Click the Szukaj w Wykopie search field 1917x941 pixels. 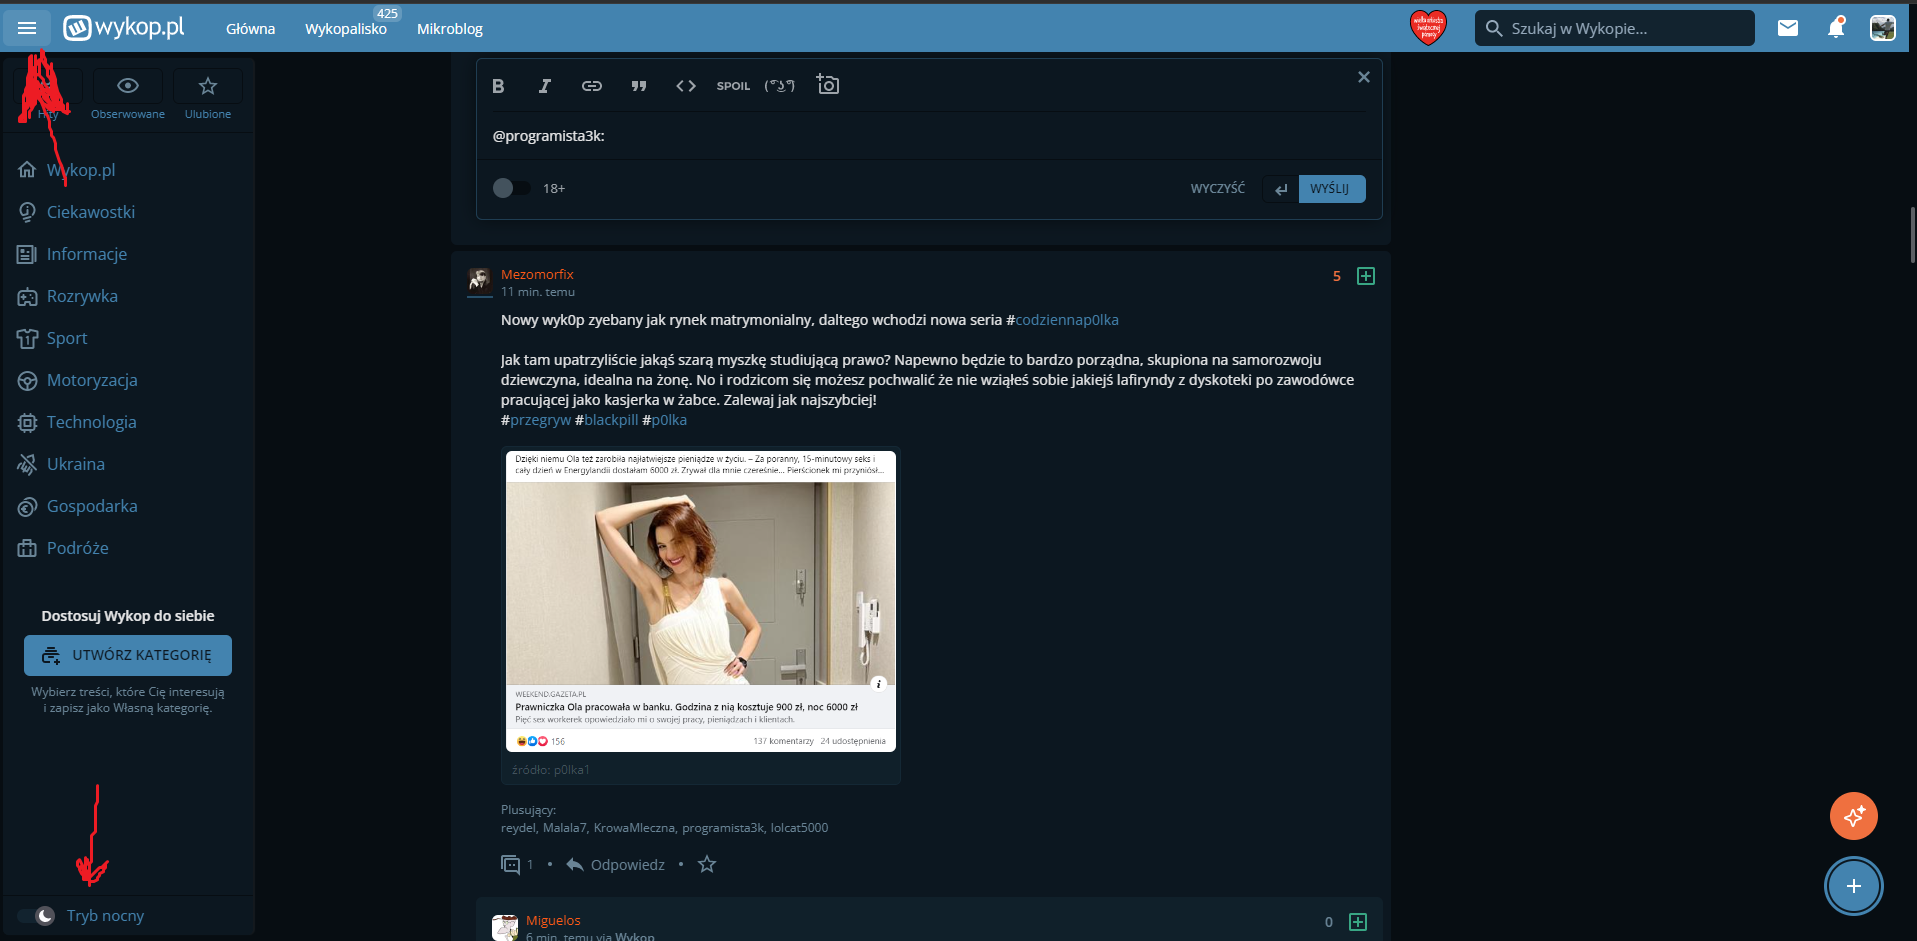coord(1625,28)
